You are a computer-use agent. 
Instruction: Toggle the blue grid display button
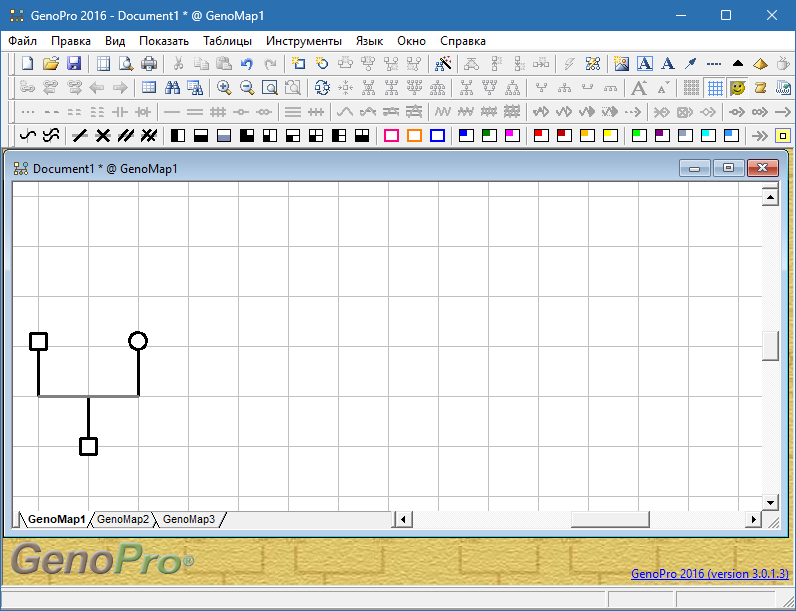click(x=715, y=88)
